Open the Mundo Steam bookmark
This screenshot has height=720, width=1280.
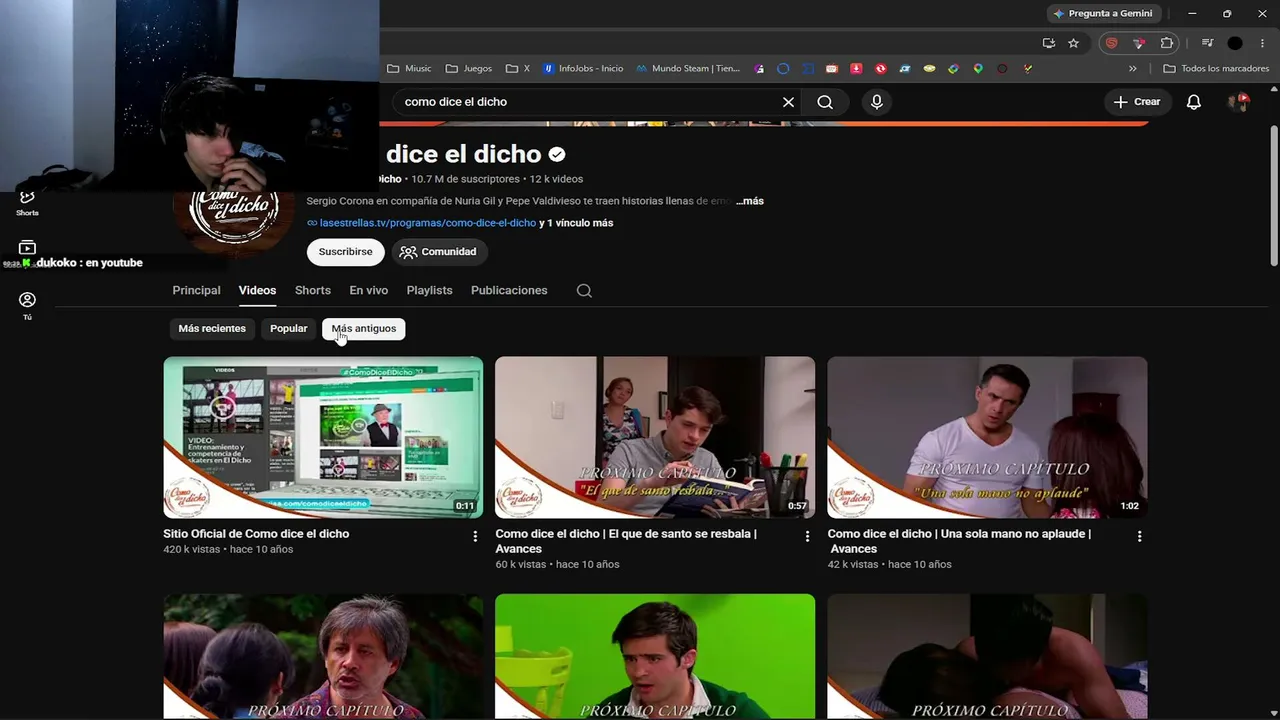(688, 69)
